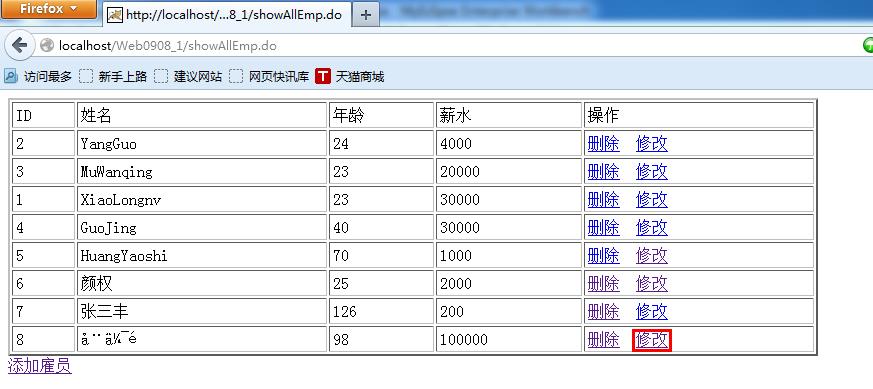Viewport: 873px width, 389px height.
Task: Delete employee MuWanqing via 删除
Action: [x=604, y=172]
